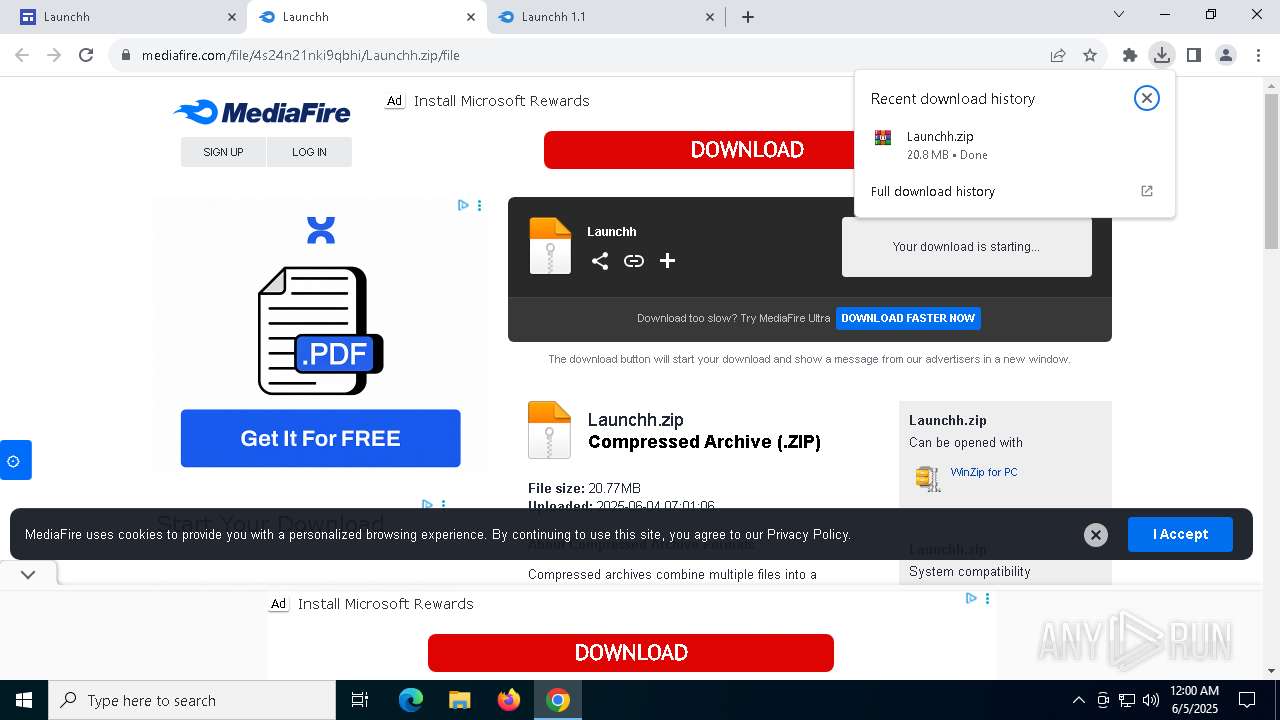1280x720 pixels.
Task: Click the SIGN UP button
Action: 223,152
